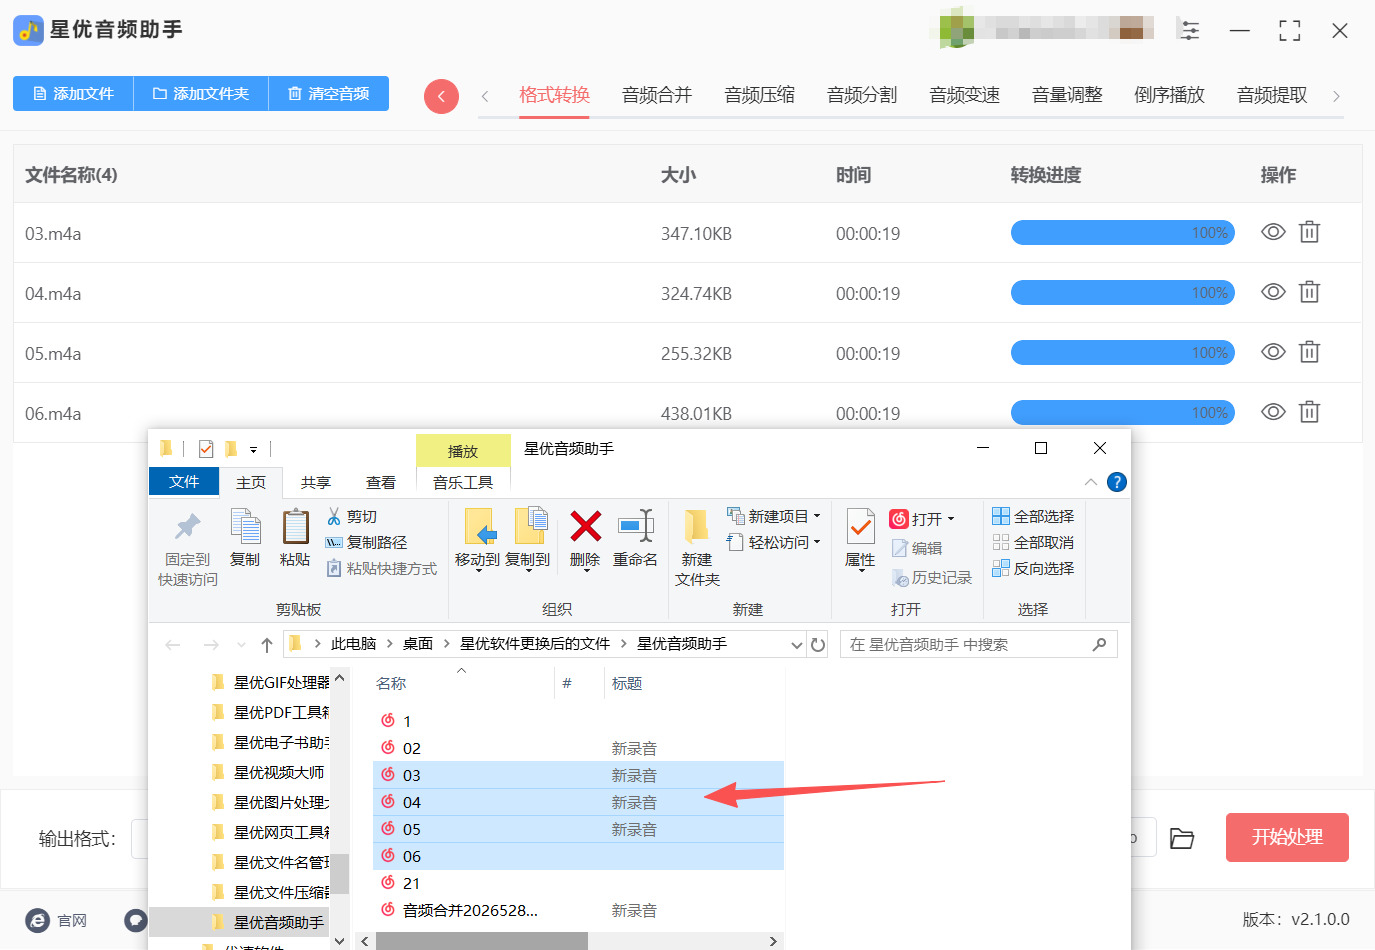Show more tabs with right chevron
1375x950 pixels.
point(1336,96)
